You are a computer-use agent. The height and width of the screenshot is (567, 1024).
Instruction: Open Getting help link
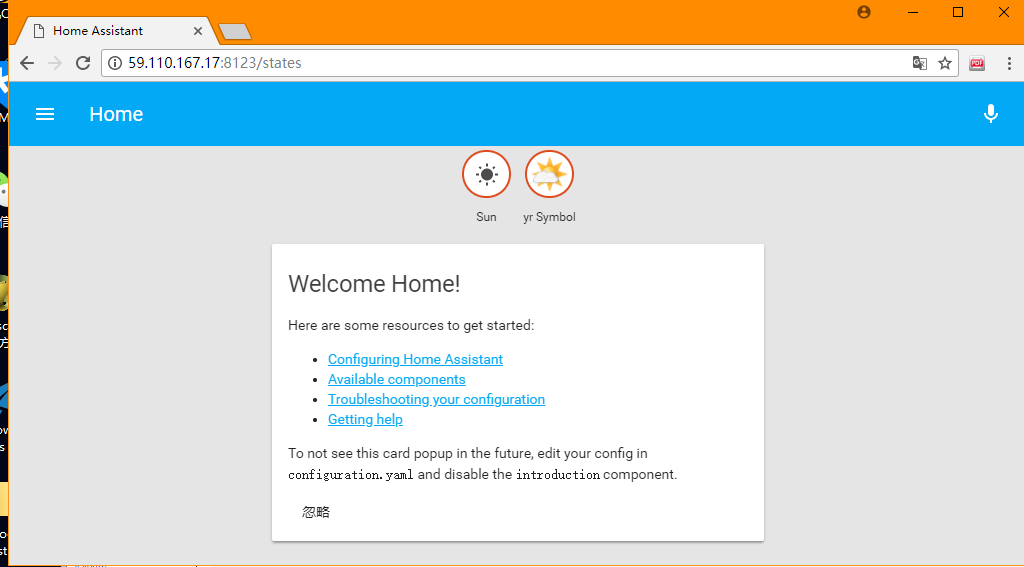(x=365, y=419)
